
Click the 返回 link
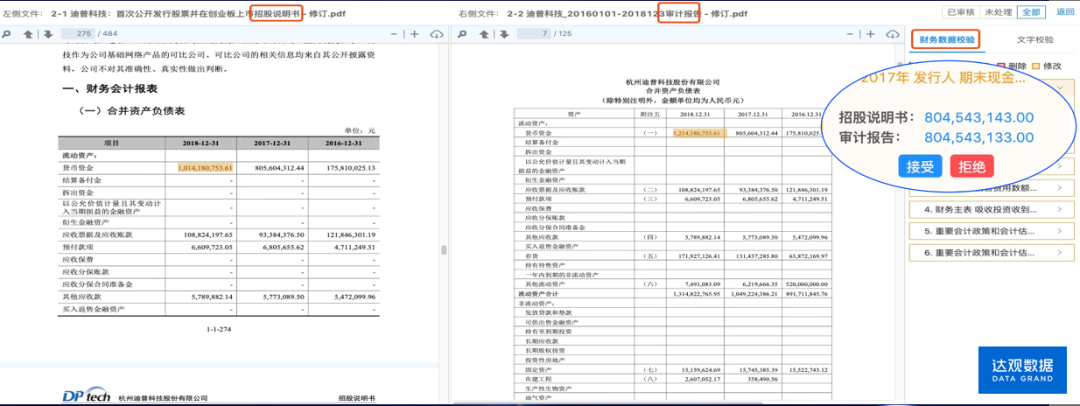1065,12
